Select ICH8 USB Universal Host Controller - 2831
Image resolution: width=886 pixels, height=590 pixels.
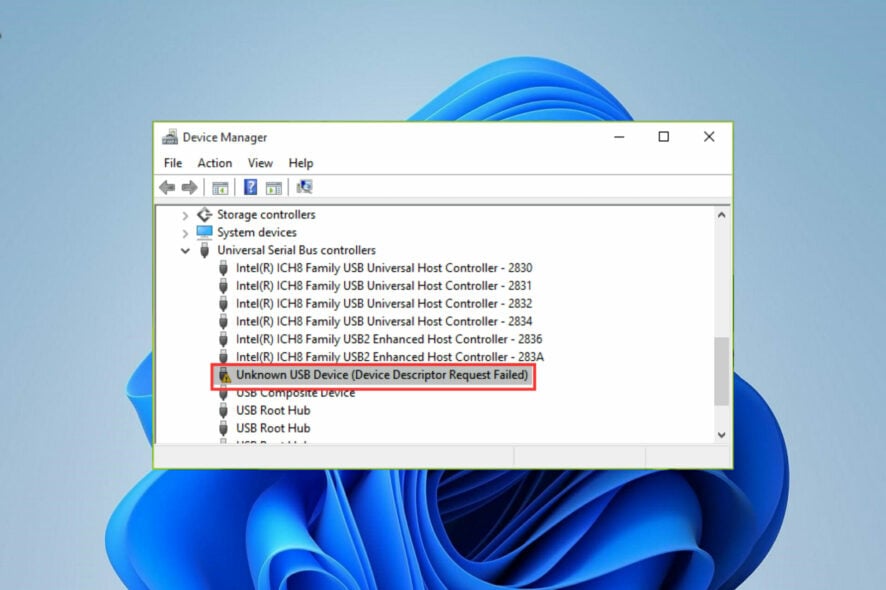[384, 285]
